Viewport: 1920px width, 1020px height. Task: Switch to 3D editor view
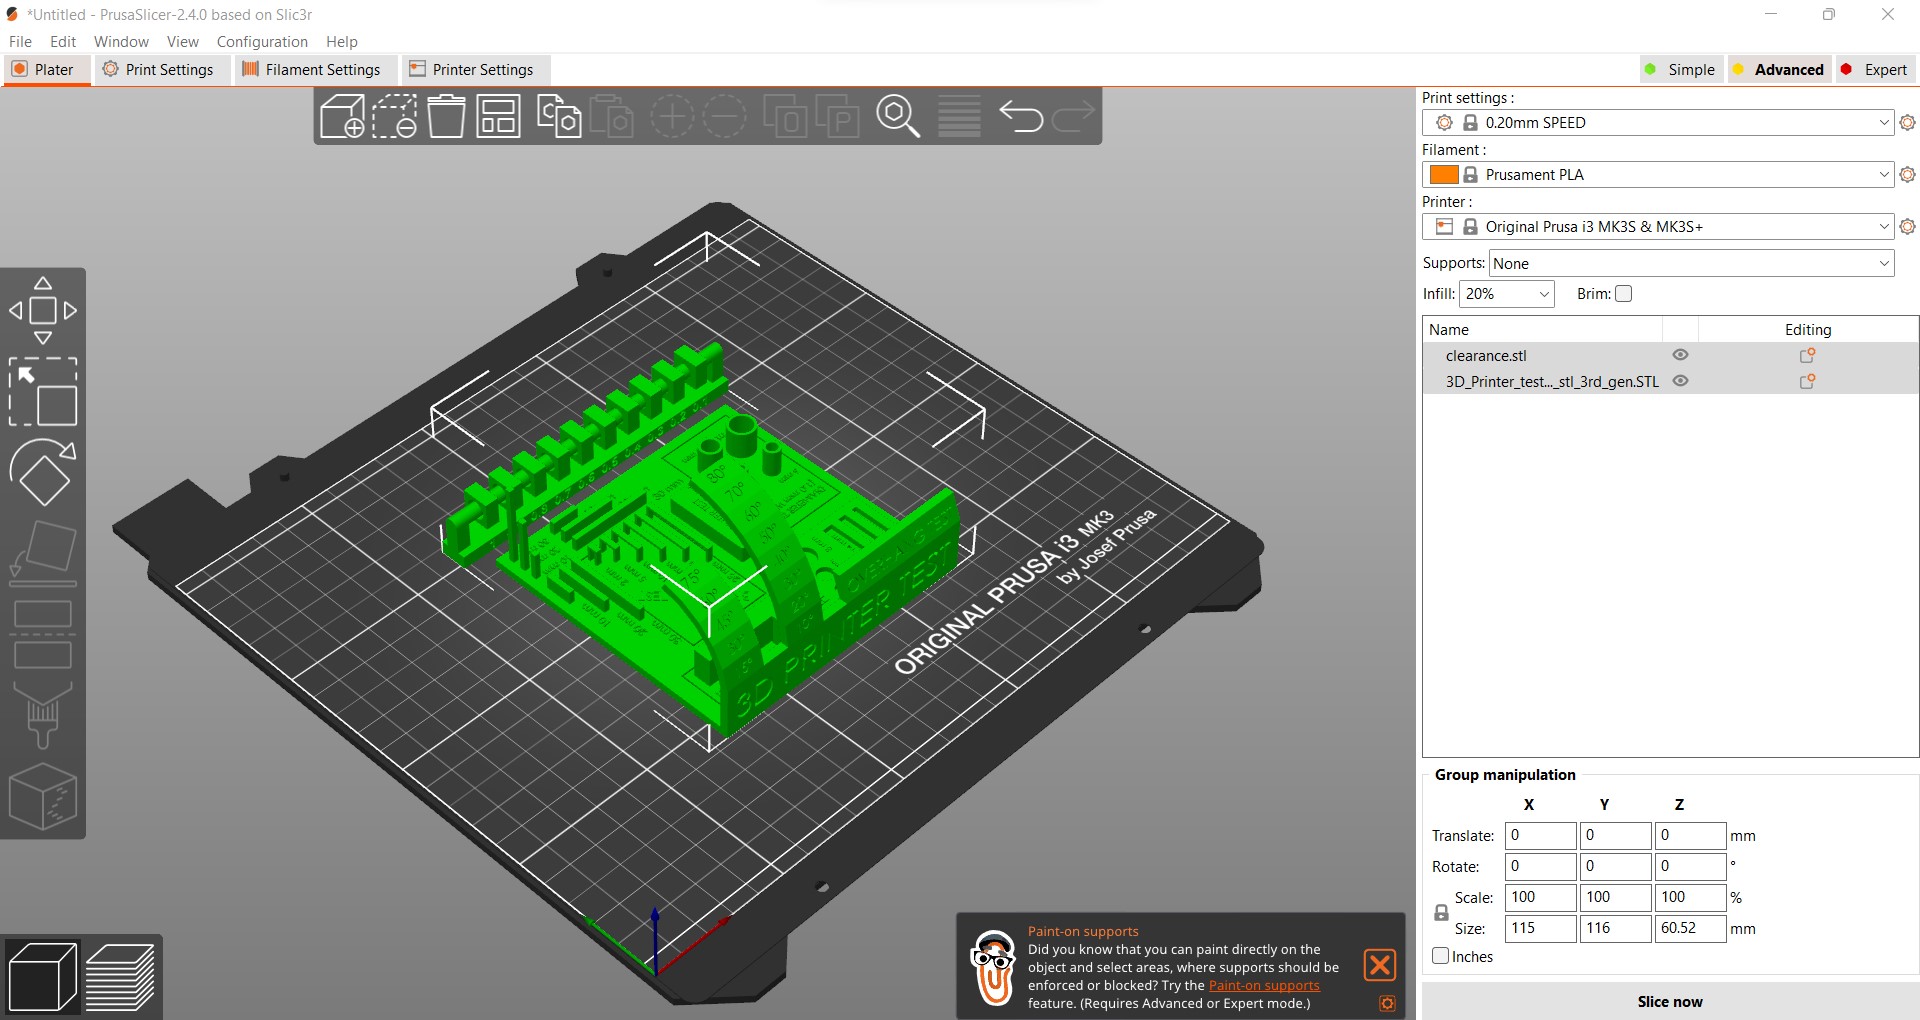[42, 977]
